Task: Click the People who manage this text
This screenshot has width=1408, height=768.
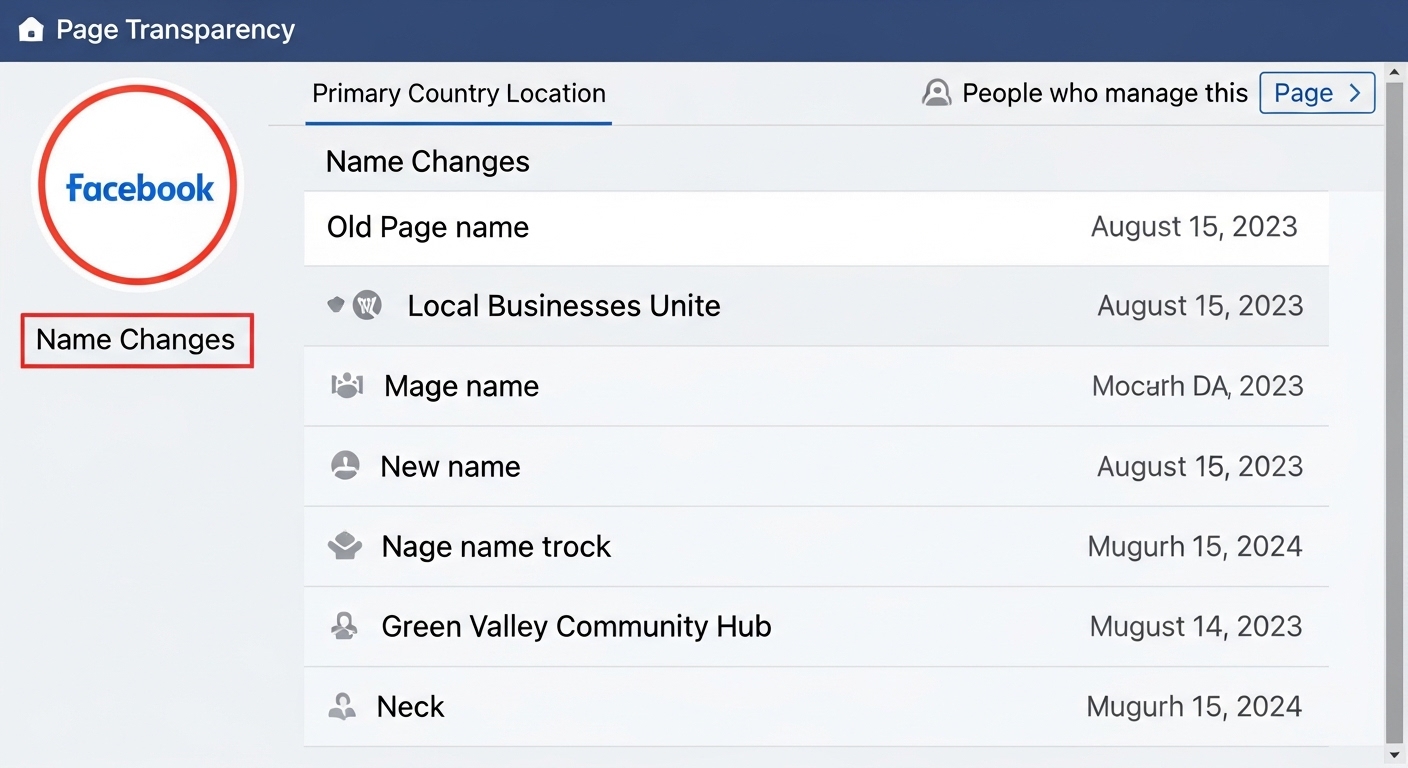Action: (1105, 94)
